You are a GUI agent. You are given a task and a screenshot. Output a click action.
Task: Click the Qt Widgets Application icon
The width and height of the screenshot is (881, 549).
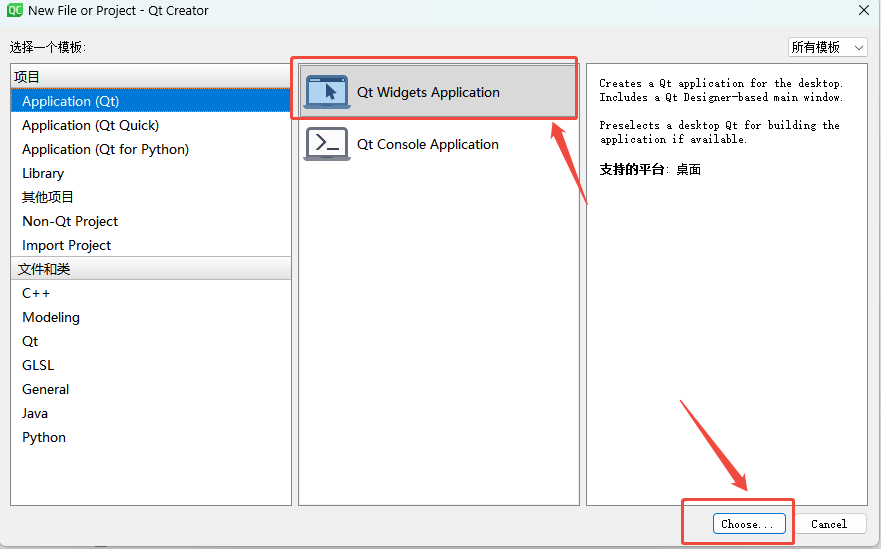click(326, 92)
